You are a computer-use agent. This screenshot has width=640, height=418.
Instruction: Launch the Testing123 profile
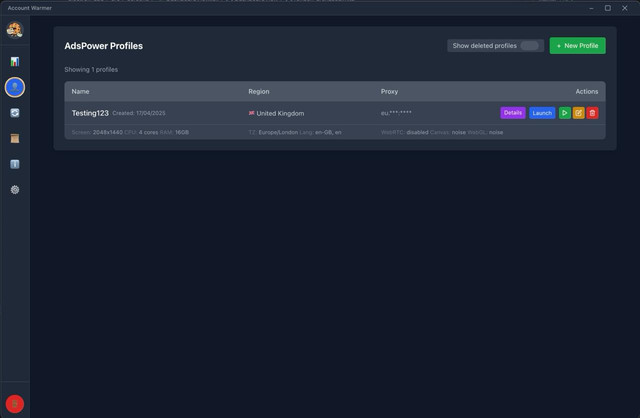[x=542, y=113]
